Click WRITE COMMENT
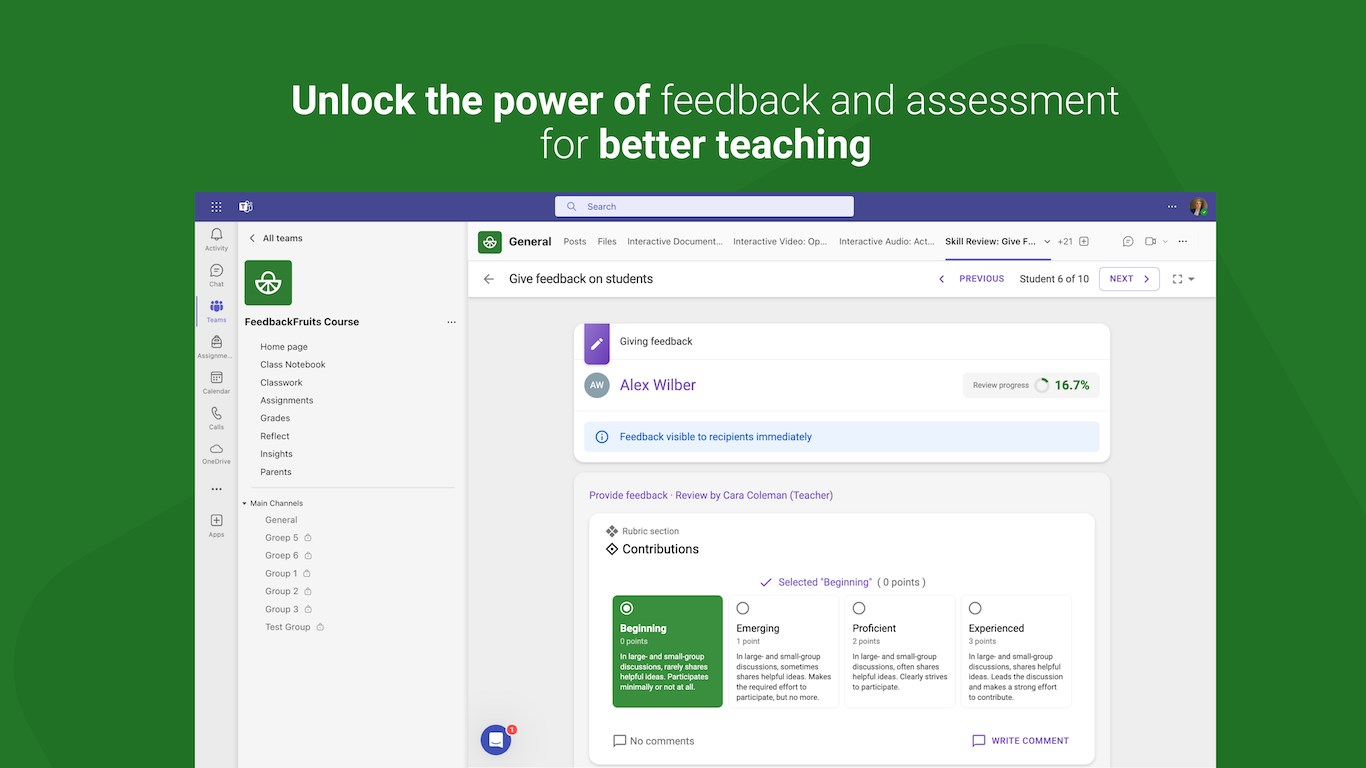 tap(1020, 741)
